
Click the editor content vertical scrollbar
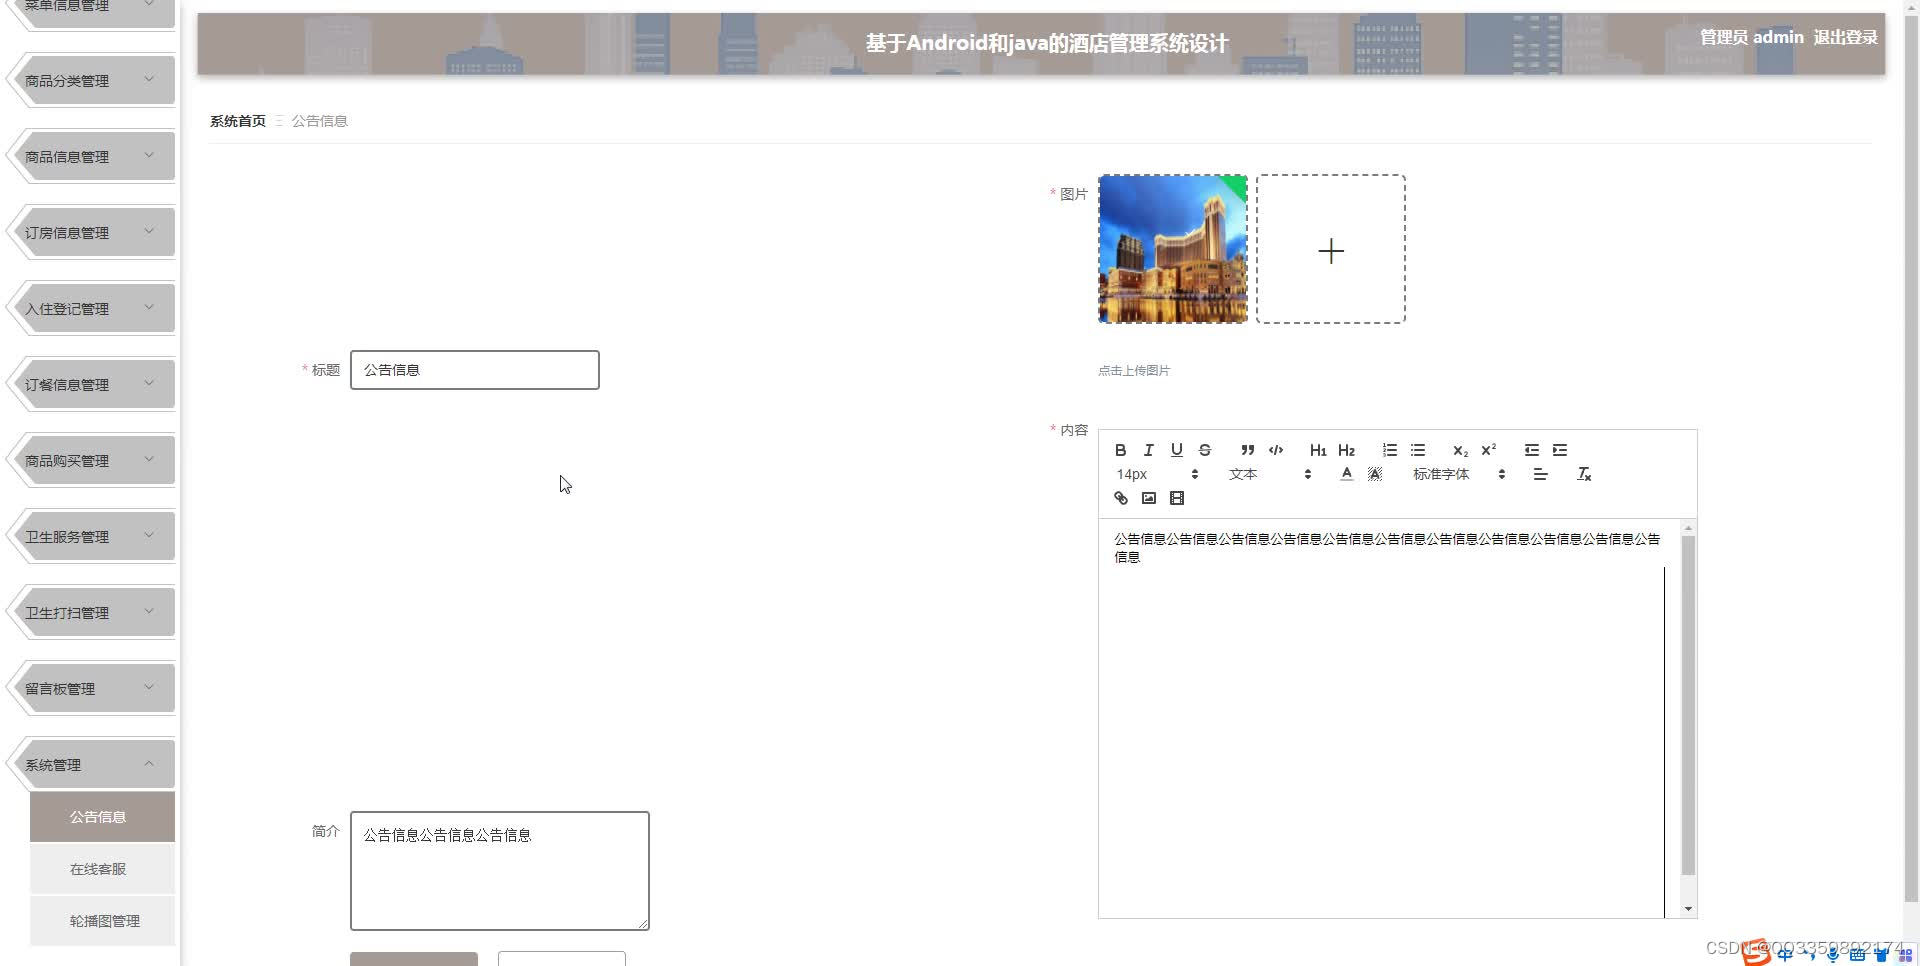click(x=1688, y=705)
